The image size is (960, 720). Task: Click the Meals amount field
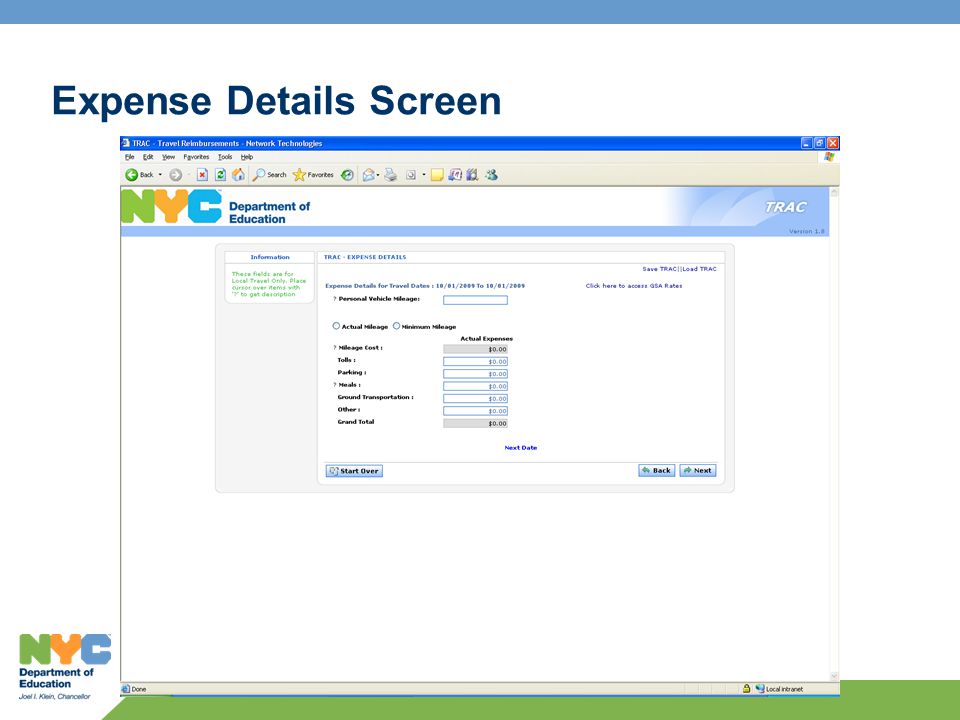(x=475, y=386)
